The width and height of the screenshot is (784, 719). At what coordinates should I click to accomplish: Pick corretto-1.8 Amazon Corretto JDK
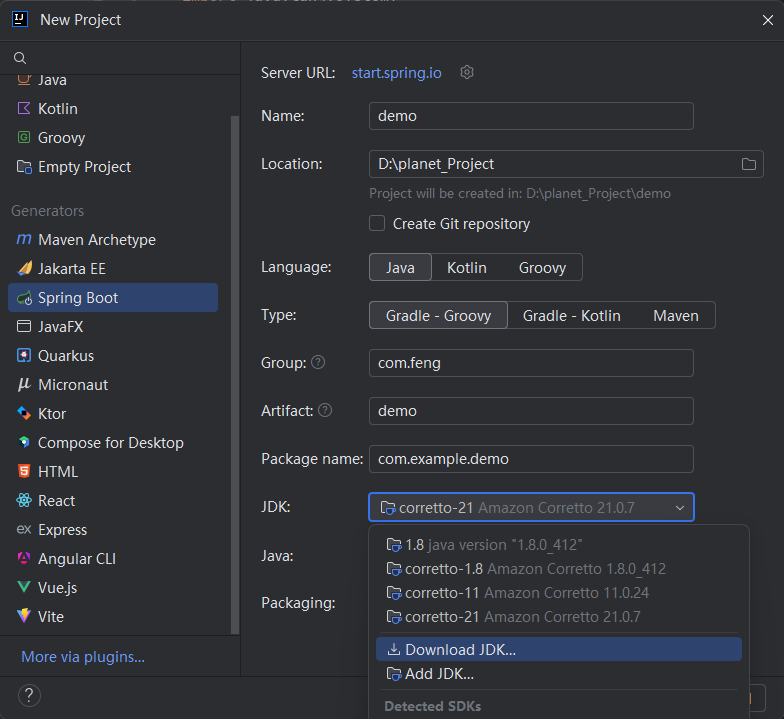[558, 568]
